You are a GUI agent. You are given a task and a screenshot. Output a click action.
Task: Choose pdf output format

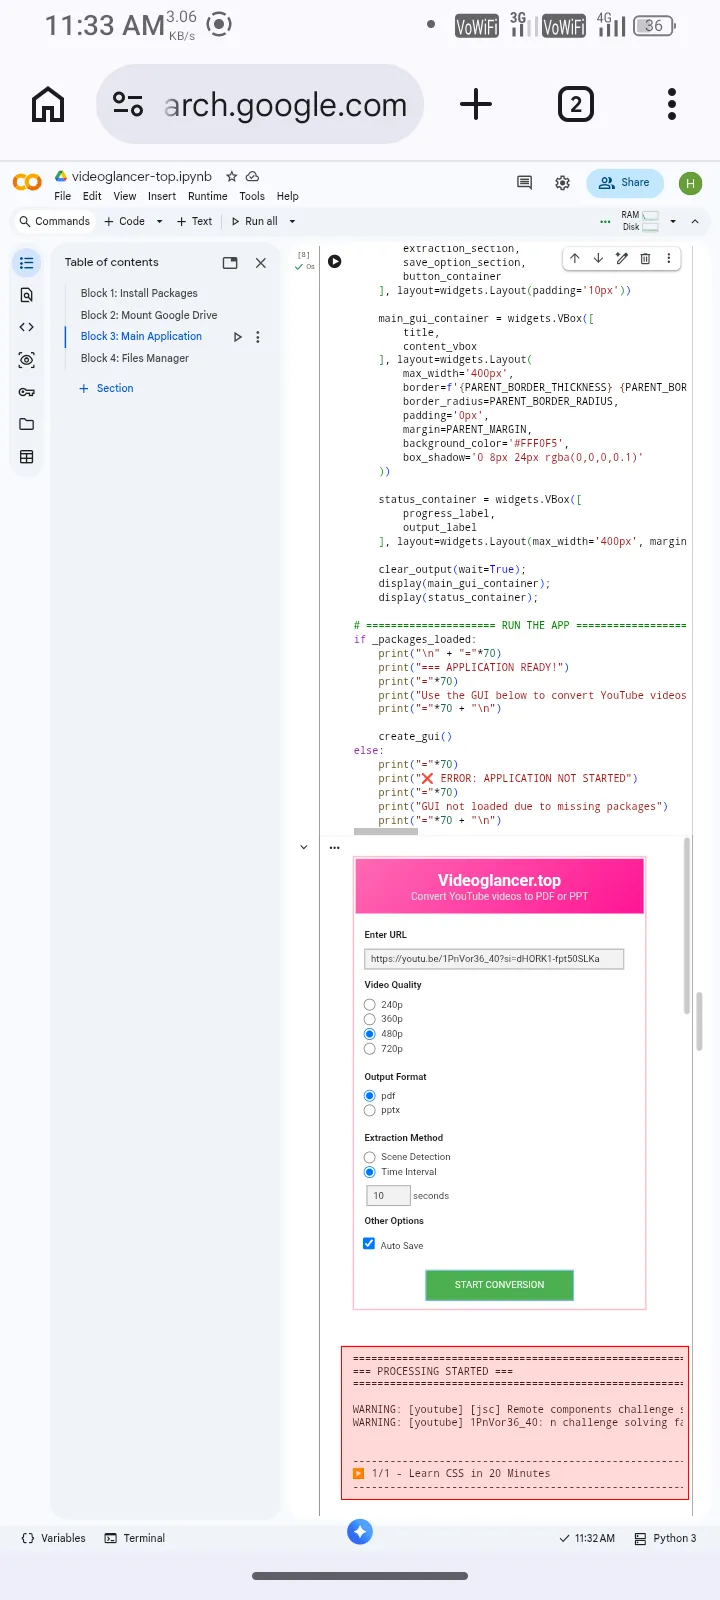point(370,1096)
